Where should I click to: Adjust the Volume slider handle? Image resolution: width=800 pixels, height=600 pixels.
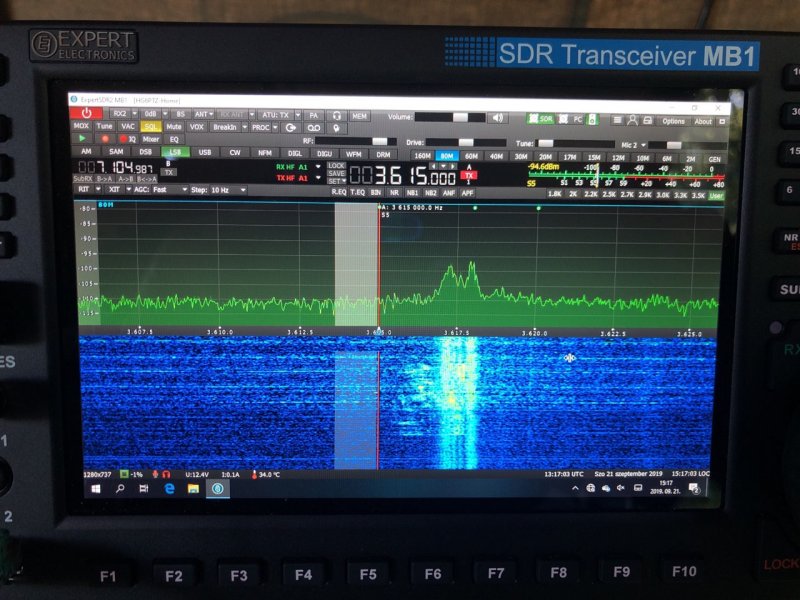point(460,117)
